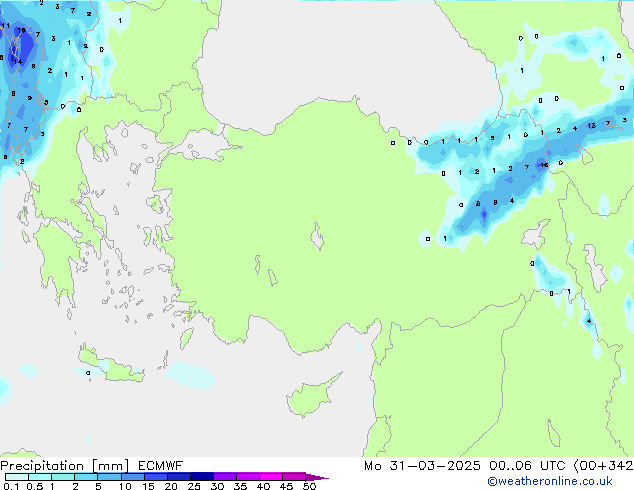Click the "25" legend scale label

194,486
